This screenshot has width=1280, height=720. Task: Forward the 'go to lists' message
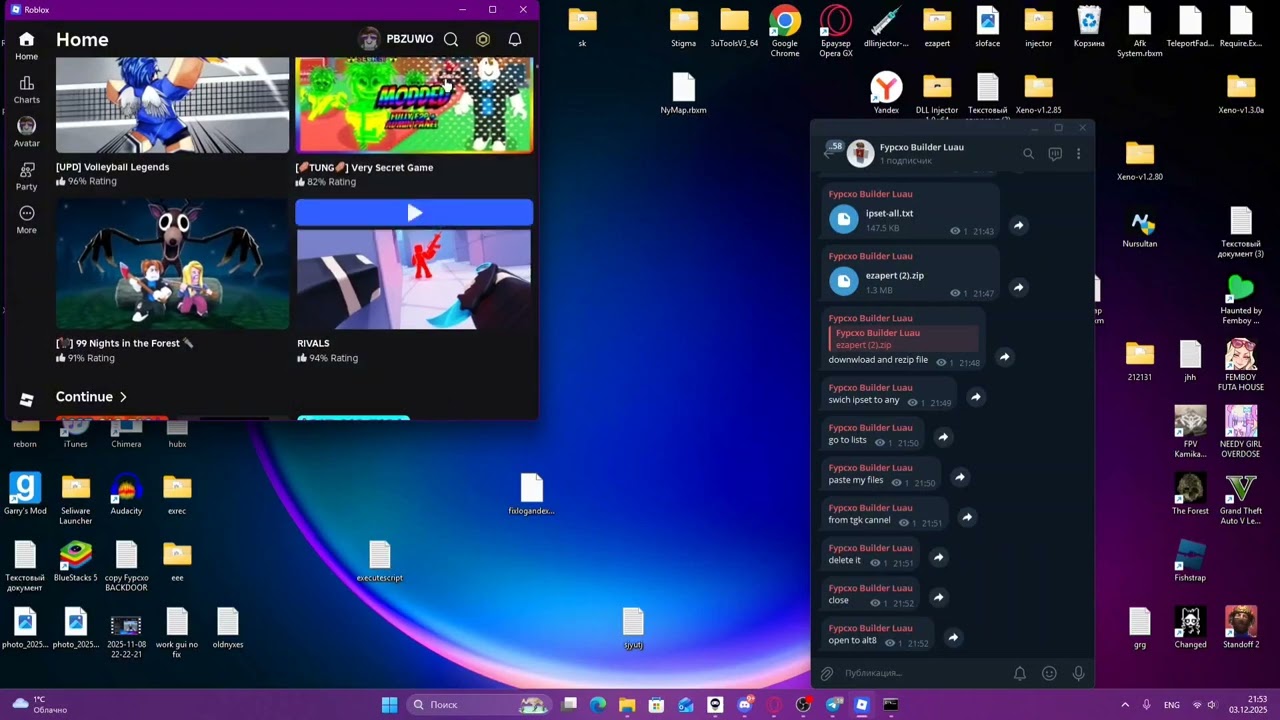point(942,437)
